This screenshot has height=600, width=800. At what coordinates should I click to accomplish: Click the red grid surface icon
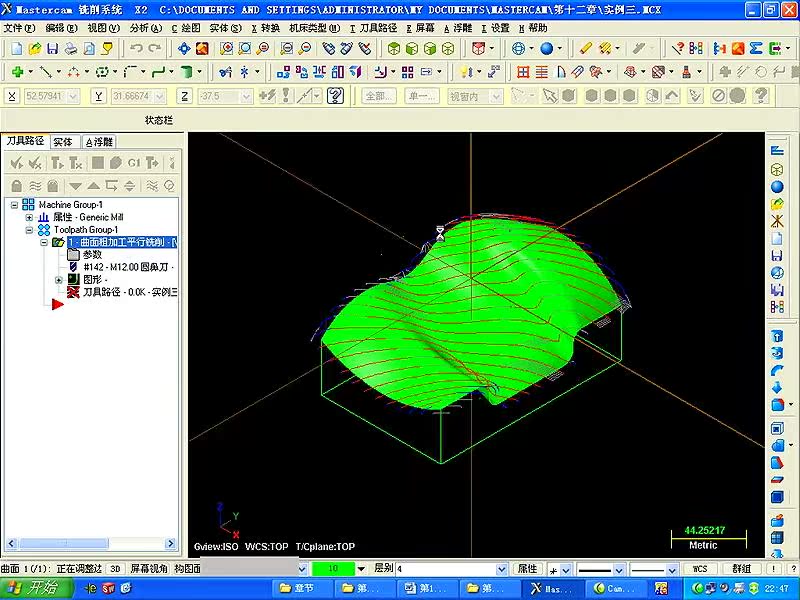coord(523,72)
